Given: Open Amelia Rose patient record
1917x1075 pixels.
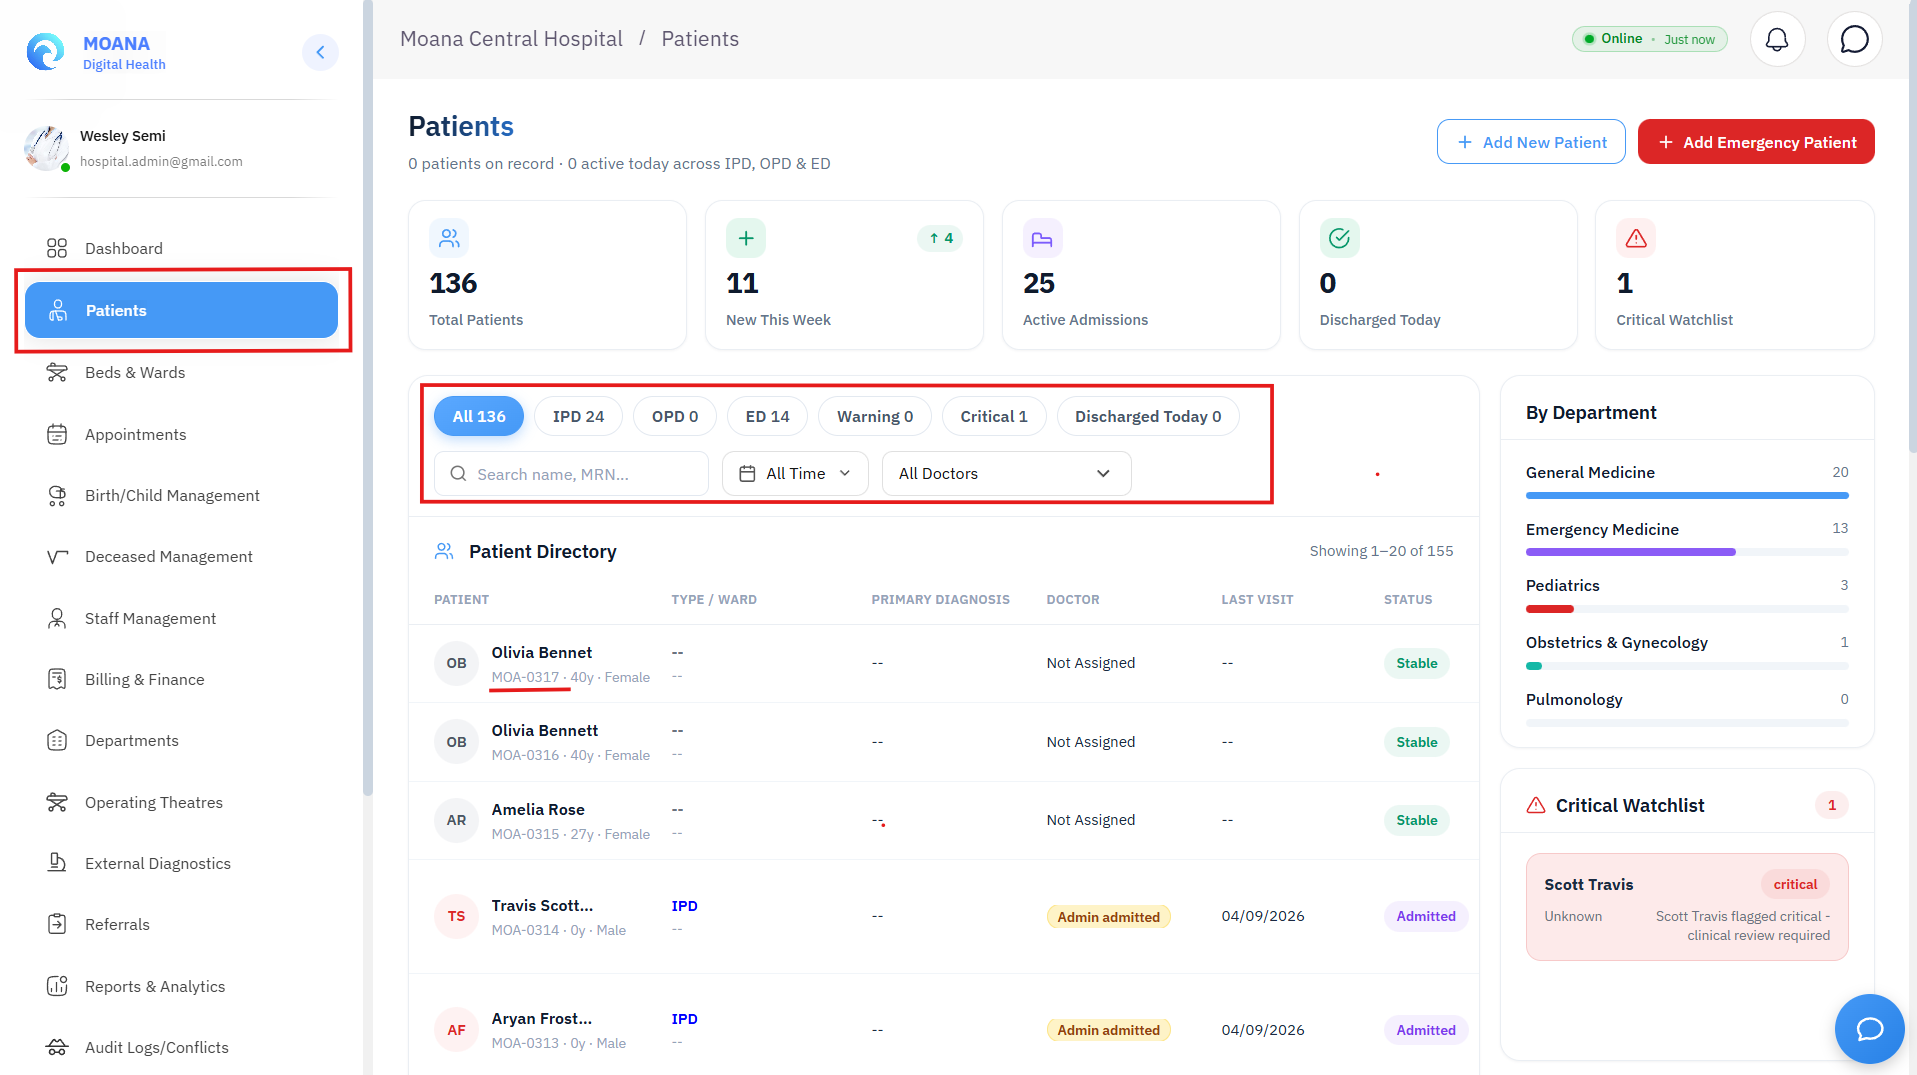Looking at the screenshot, I should pos(943,820).
